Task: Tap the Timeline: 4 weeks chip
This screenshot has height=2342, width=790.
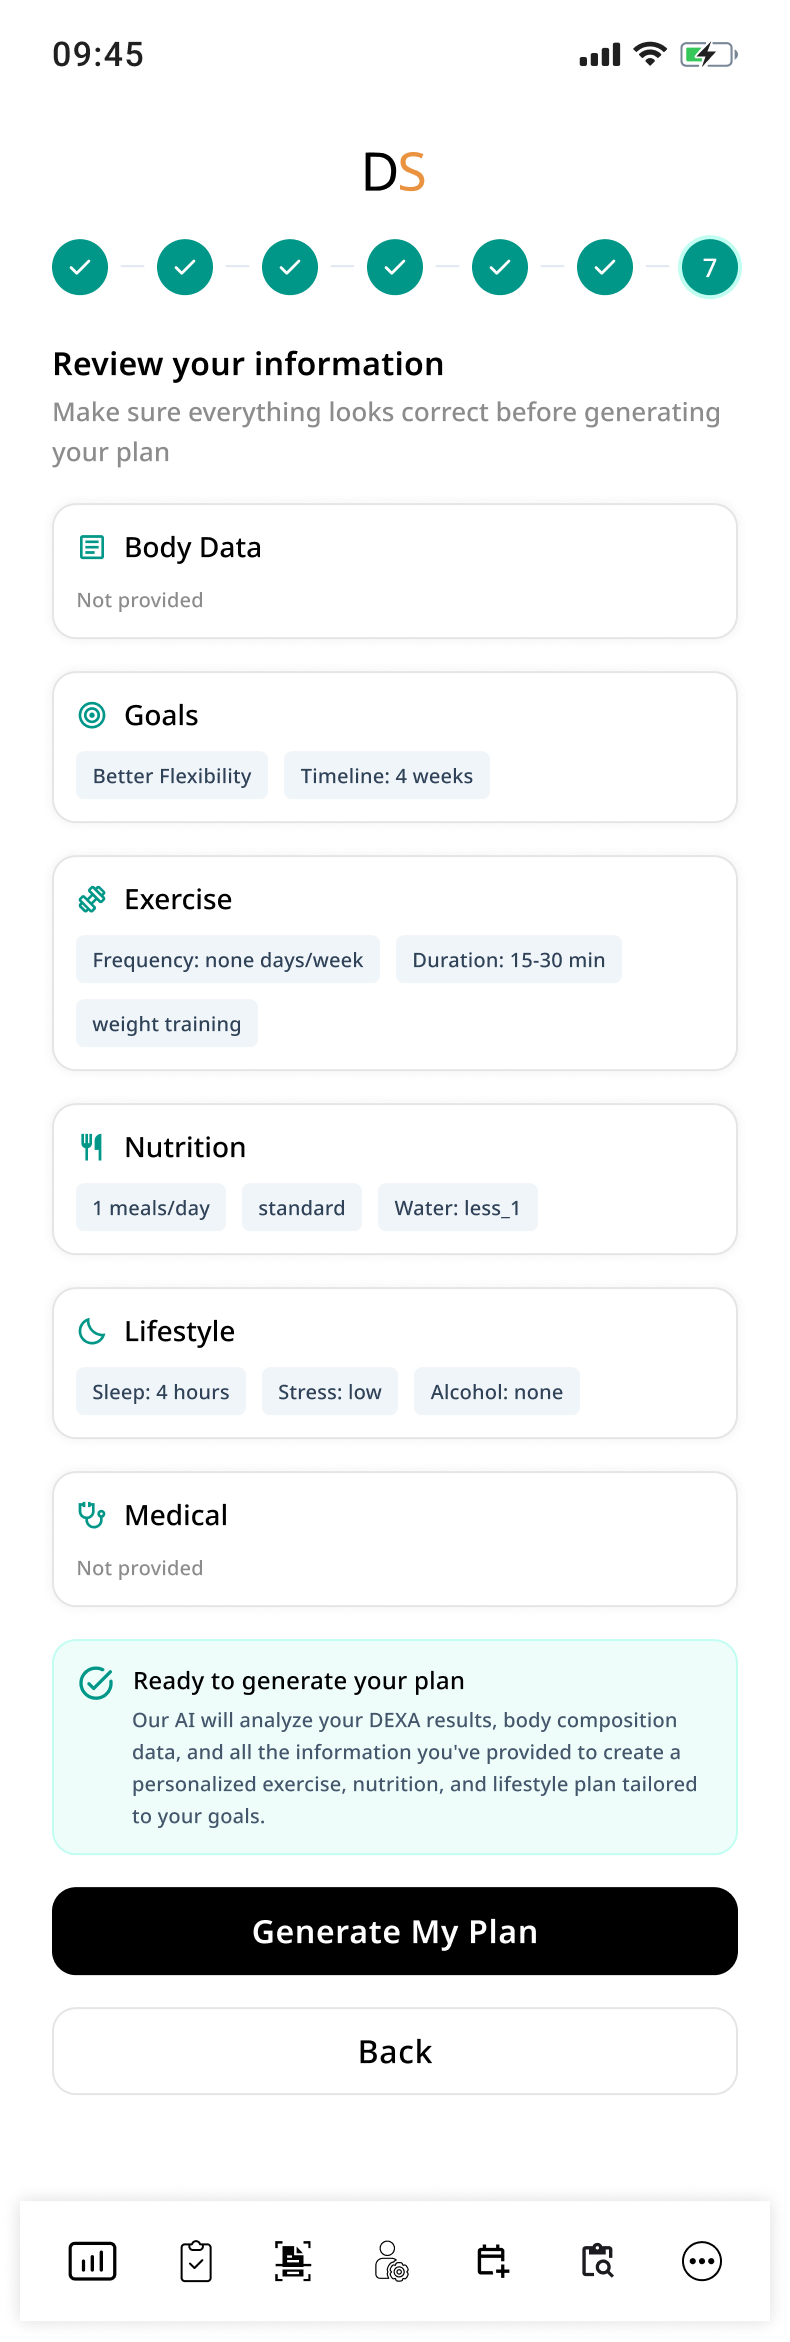Action: point(387,775)
